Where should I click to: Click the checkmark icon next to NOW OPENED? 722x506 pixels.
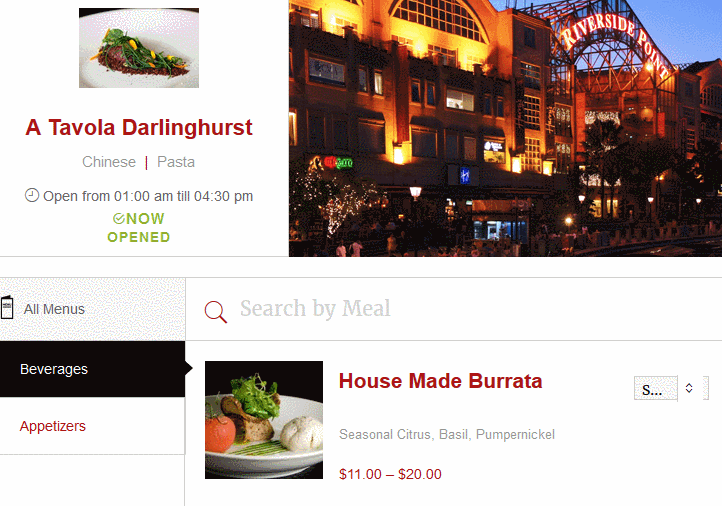tap(119, 219)
